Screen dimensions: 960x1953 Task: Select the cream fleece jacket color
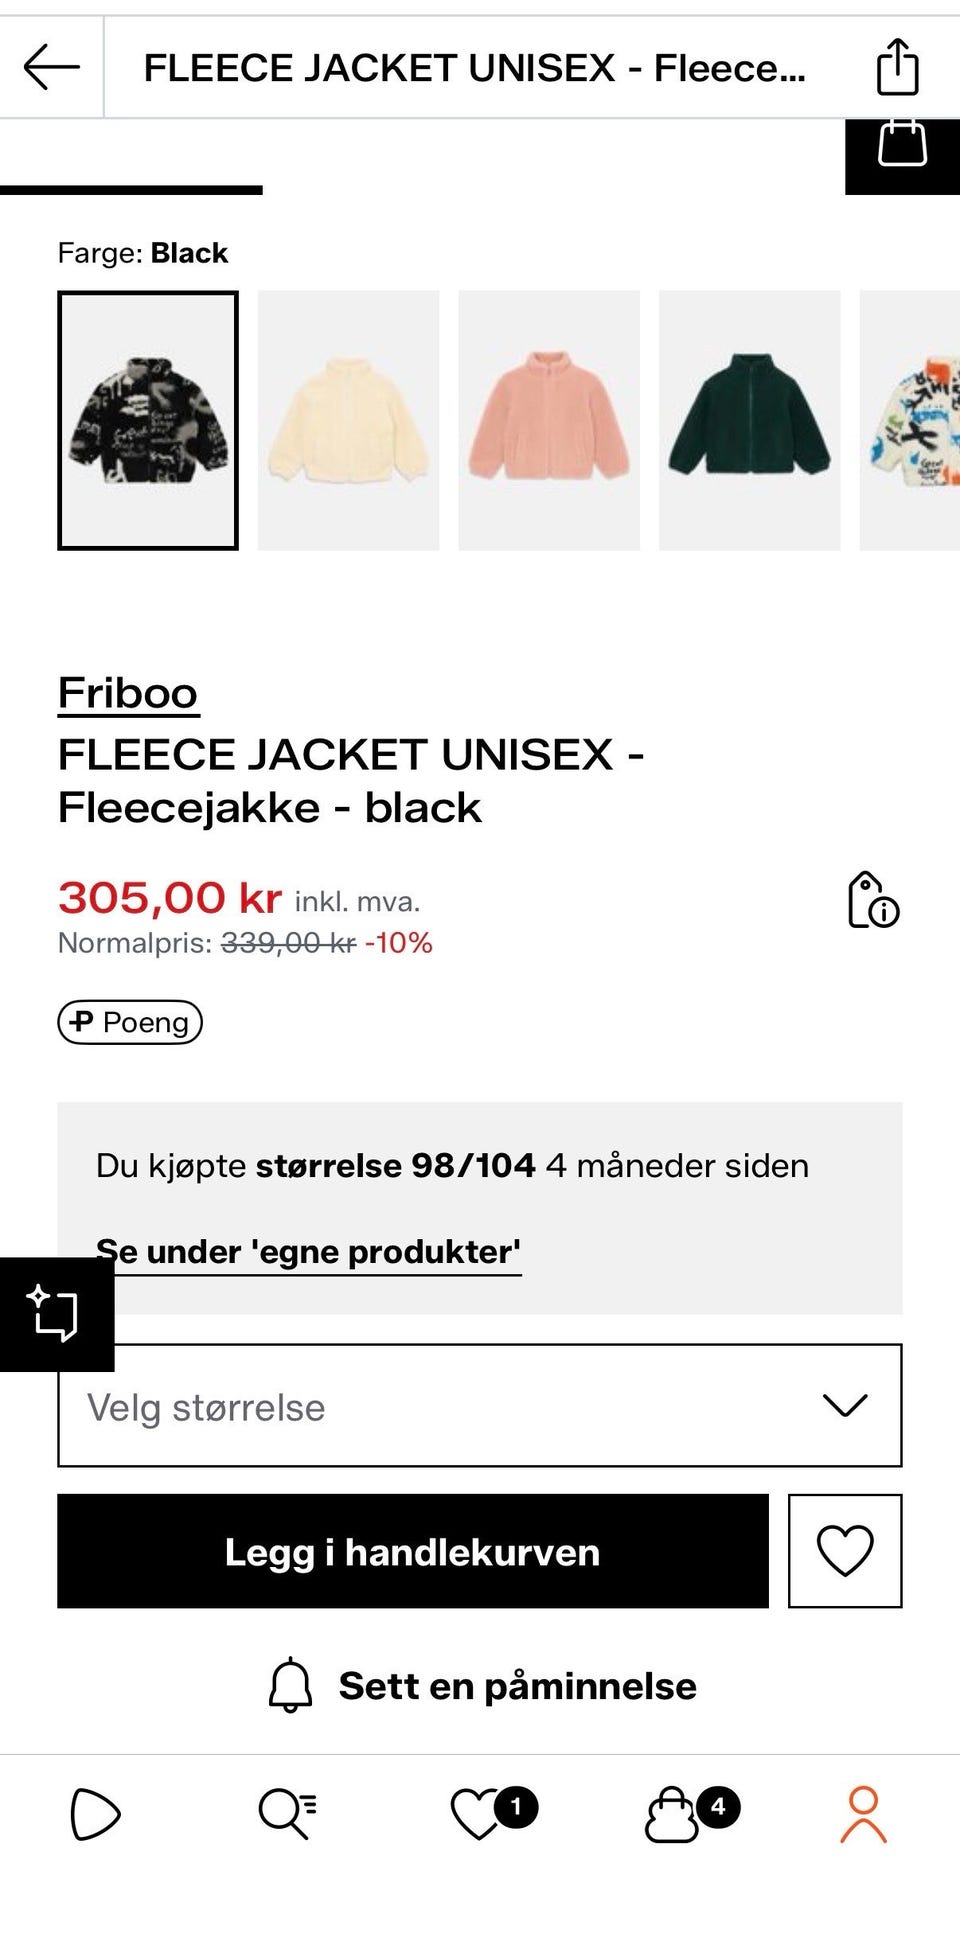click(348, 420)
